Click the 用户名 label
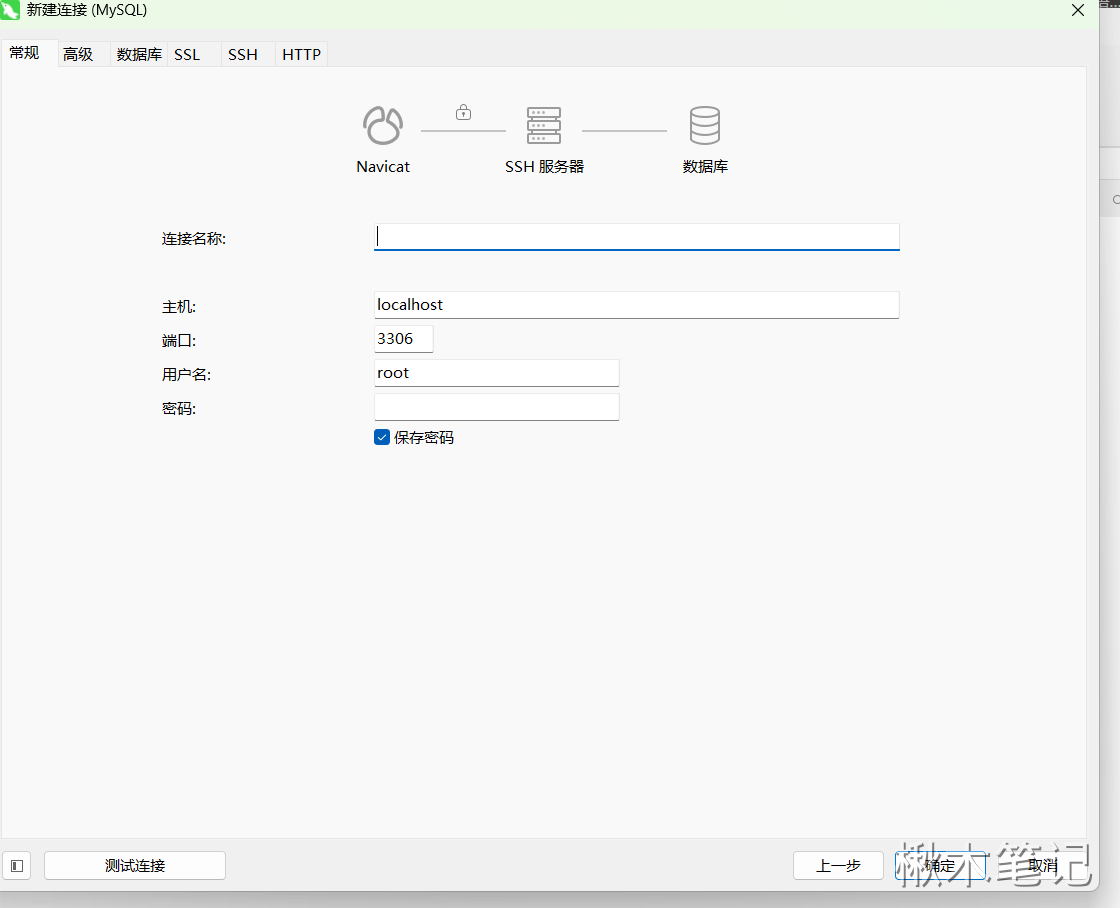This screenshot has width=1120, height=908. coord(186,374)
